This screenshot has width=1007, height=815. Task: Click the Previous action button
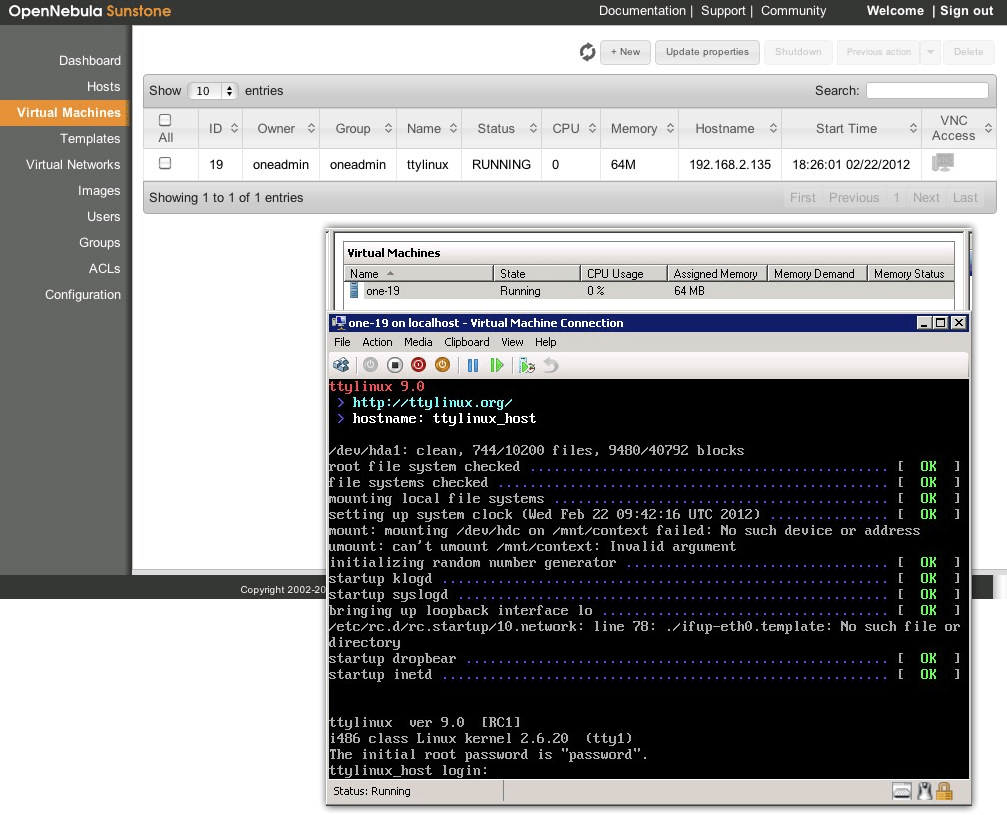pos(879,52)
